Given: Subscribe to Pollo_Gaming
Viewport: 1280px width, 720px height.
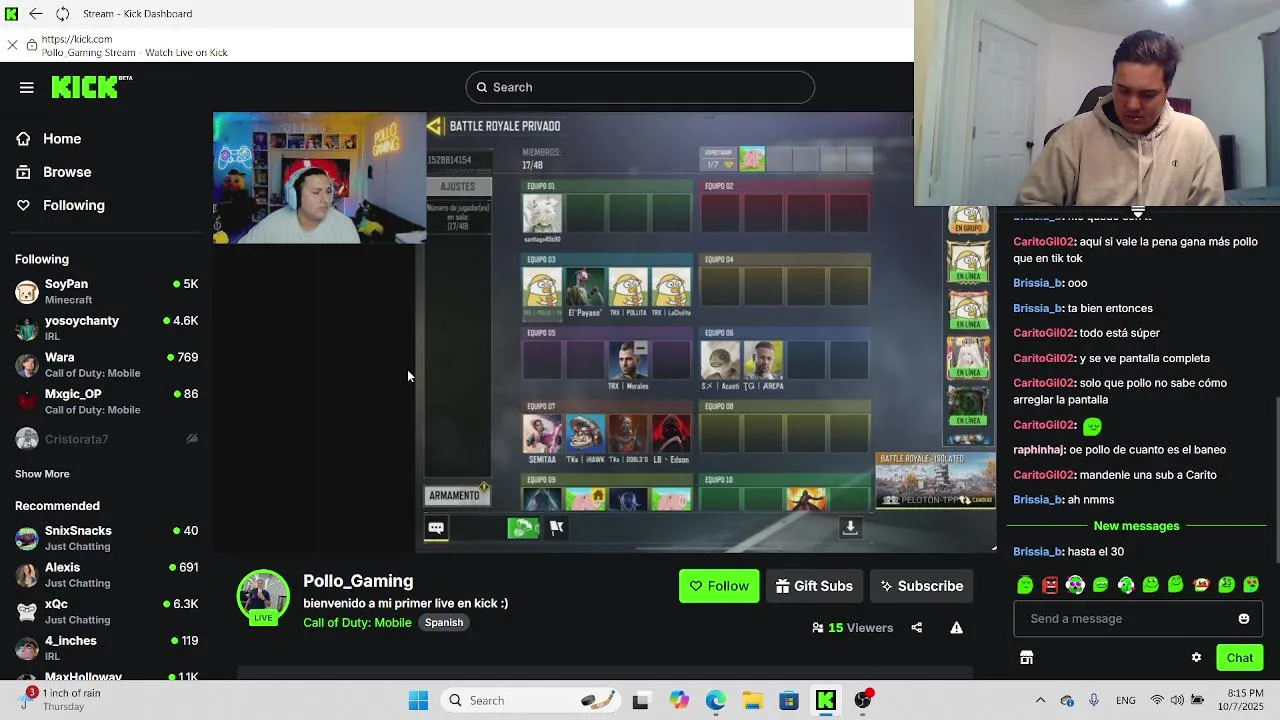Looking at the screenshot, I should pos(921,586).
